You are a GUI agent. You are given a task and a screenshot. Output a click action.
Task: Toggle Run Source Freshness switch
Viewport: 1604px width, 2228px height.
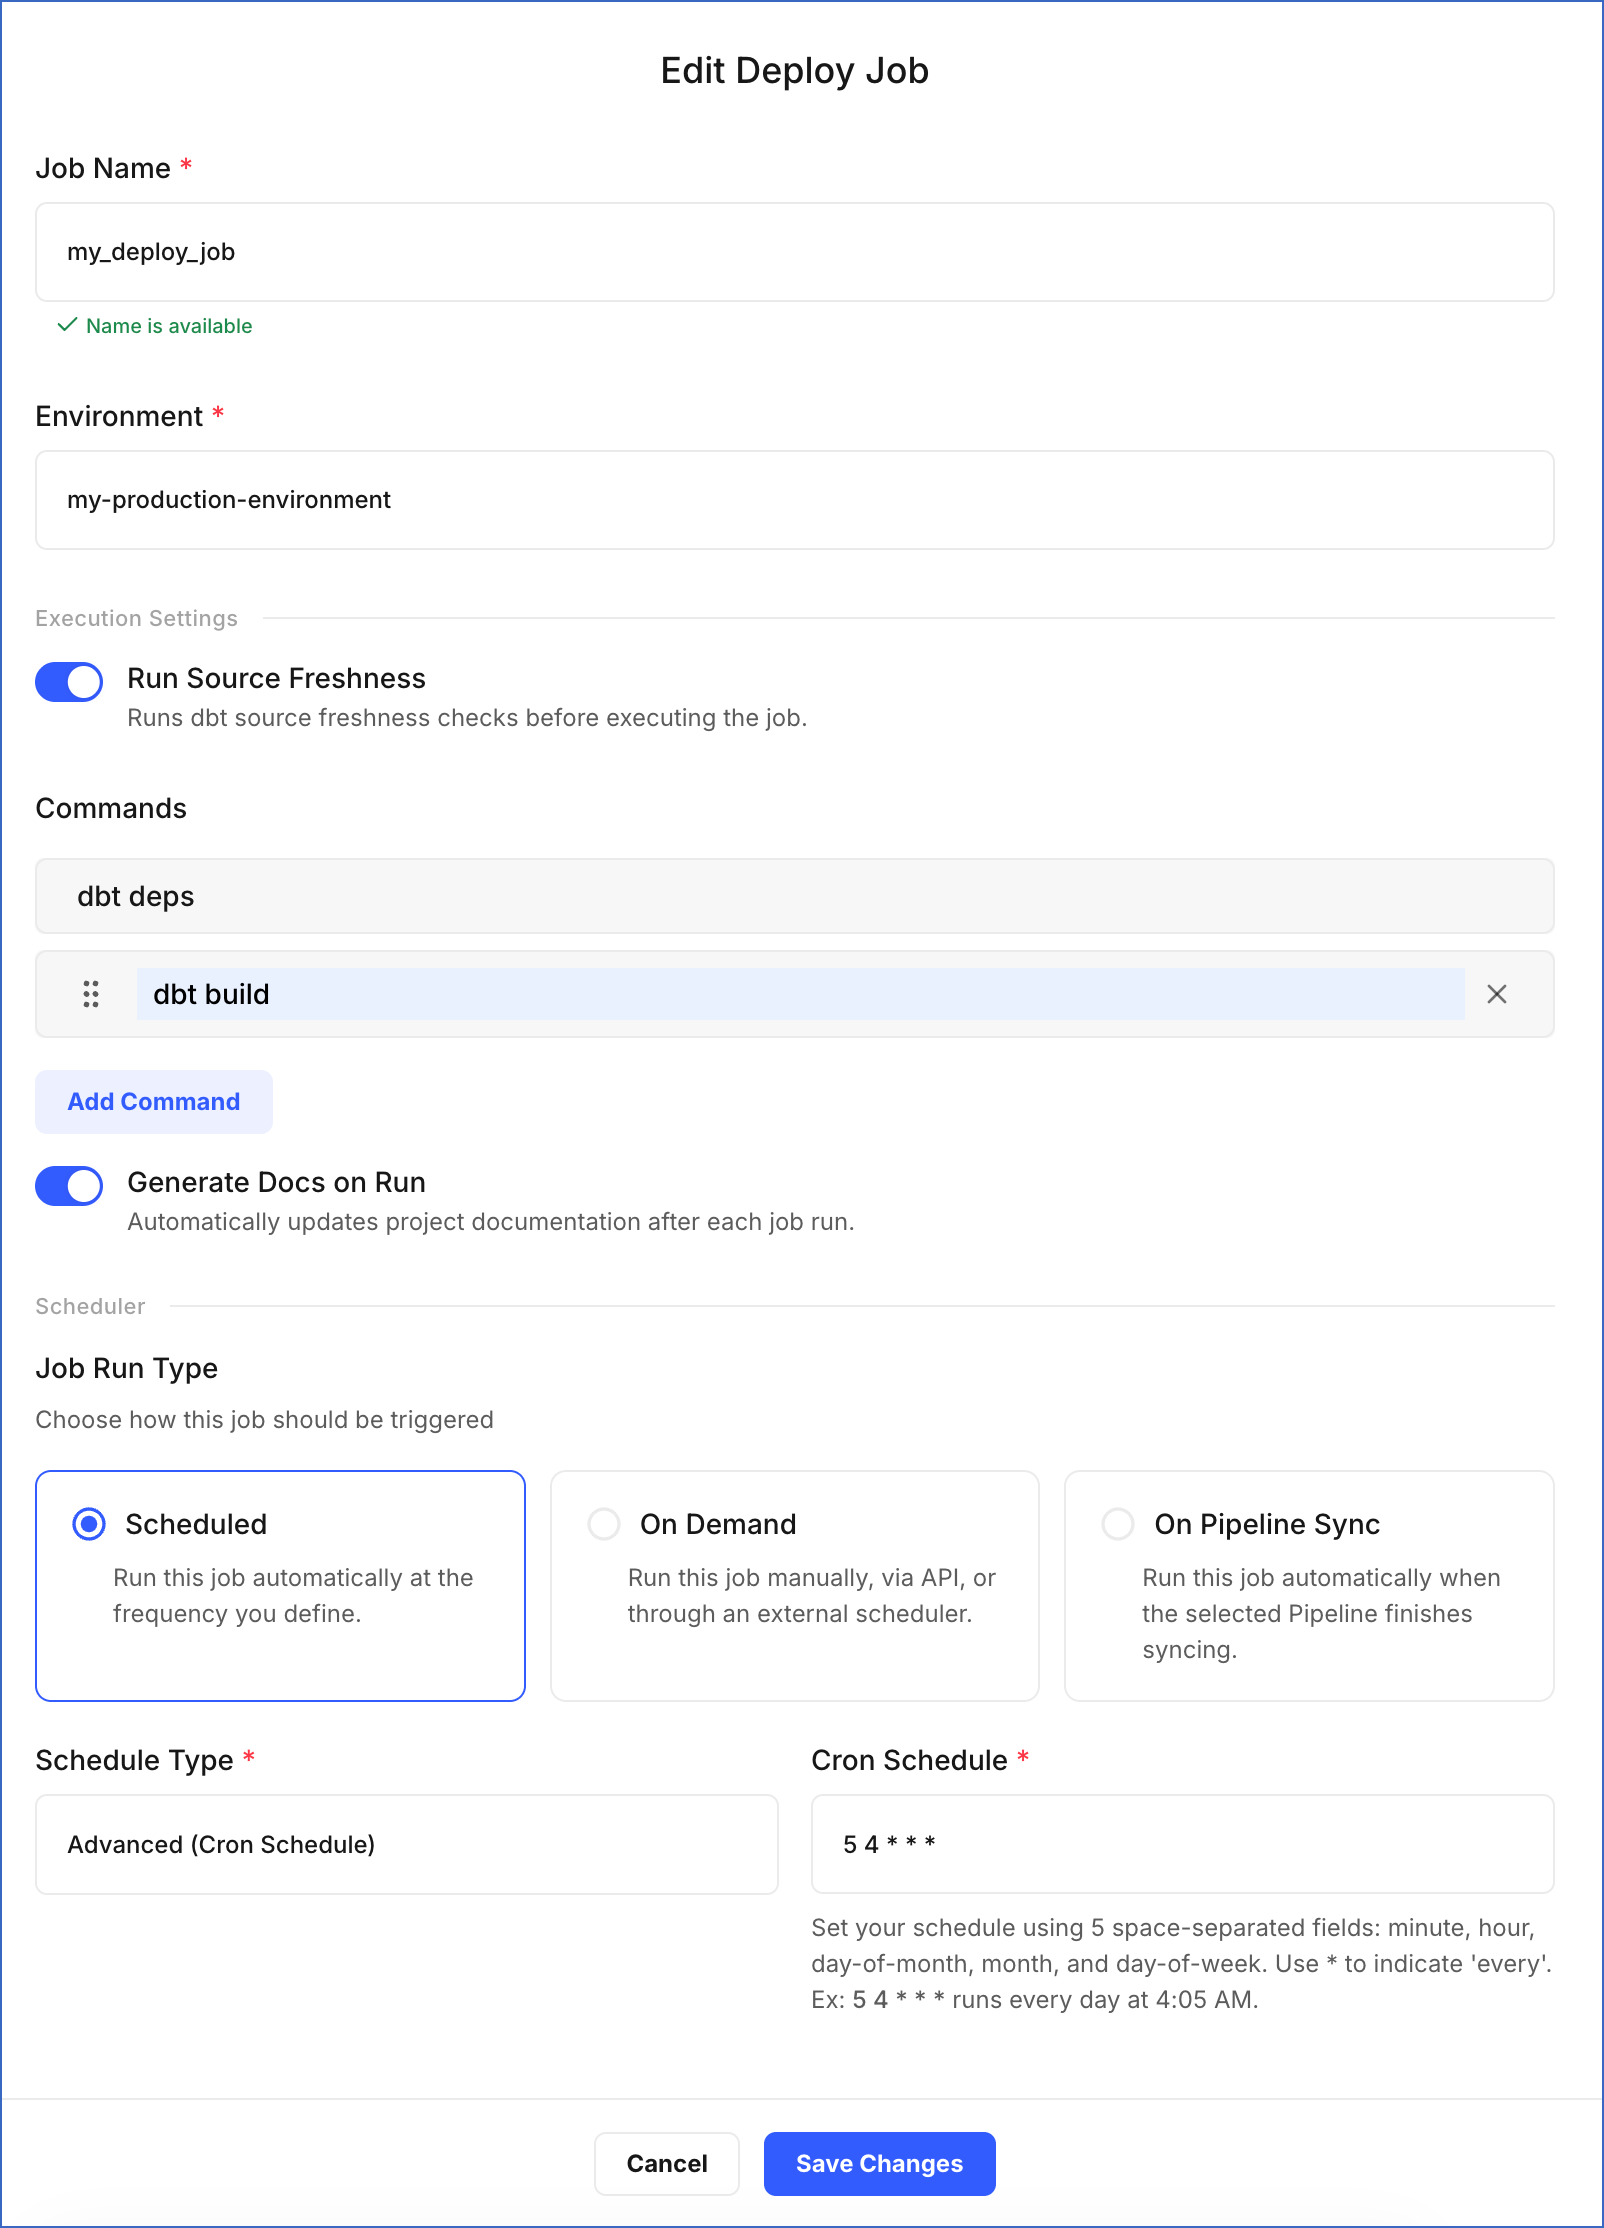tap(69, 682)
